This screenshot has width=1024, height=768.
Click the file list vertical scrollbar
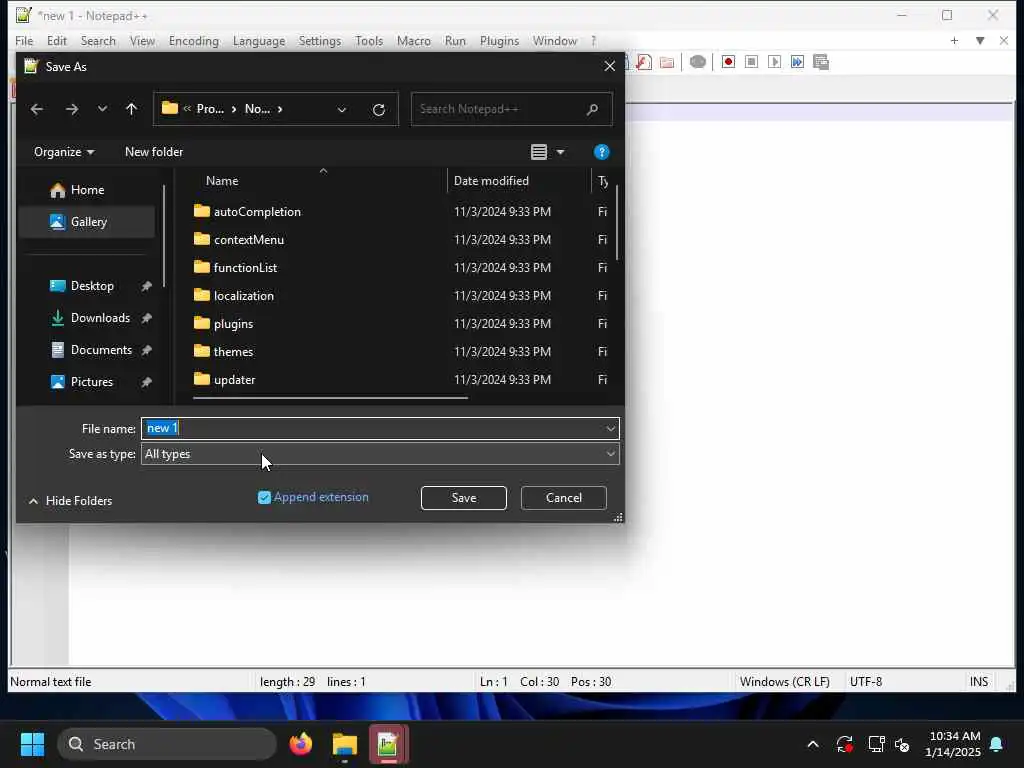[x=616, y=222]
